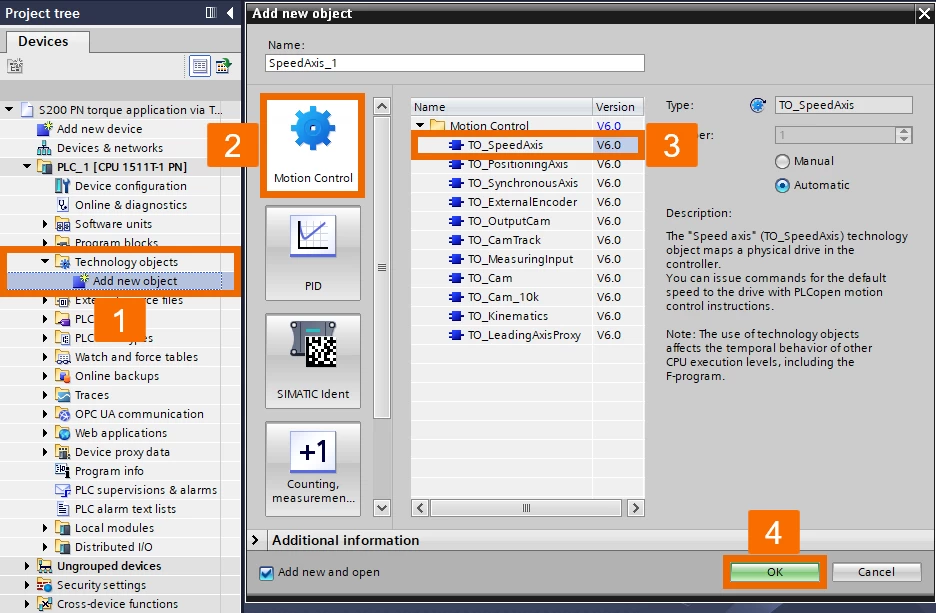Select TO_SynchronousAxis in the object list
The image size is (936, 613).
(x=527, y=183)
